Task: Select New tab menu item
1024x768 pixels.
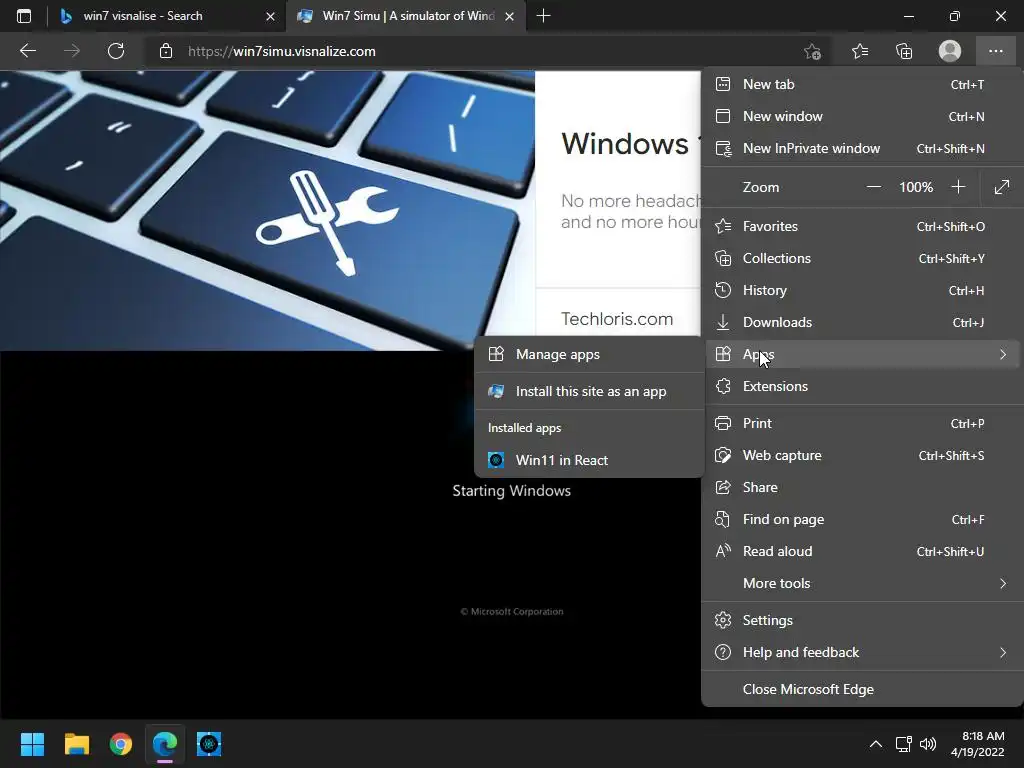Action: 862,84
